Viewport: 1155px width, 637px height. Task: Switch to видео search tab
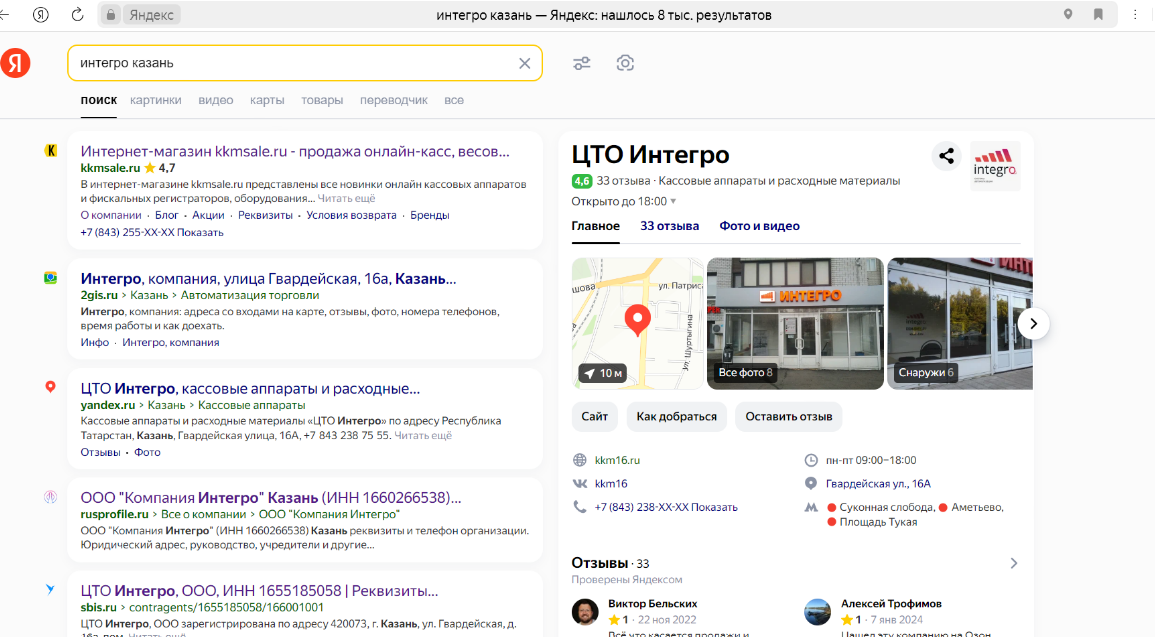click(x=216, y=100)
